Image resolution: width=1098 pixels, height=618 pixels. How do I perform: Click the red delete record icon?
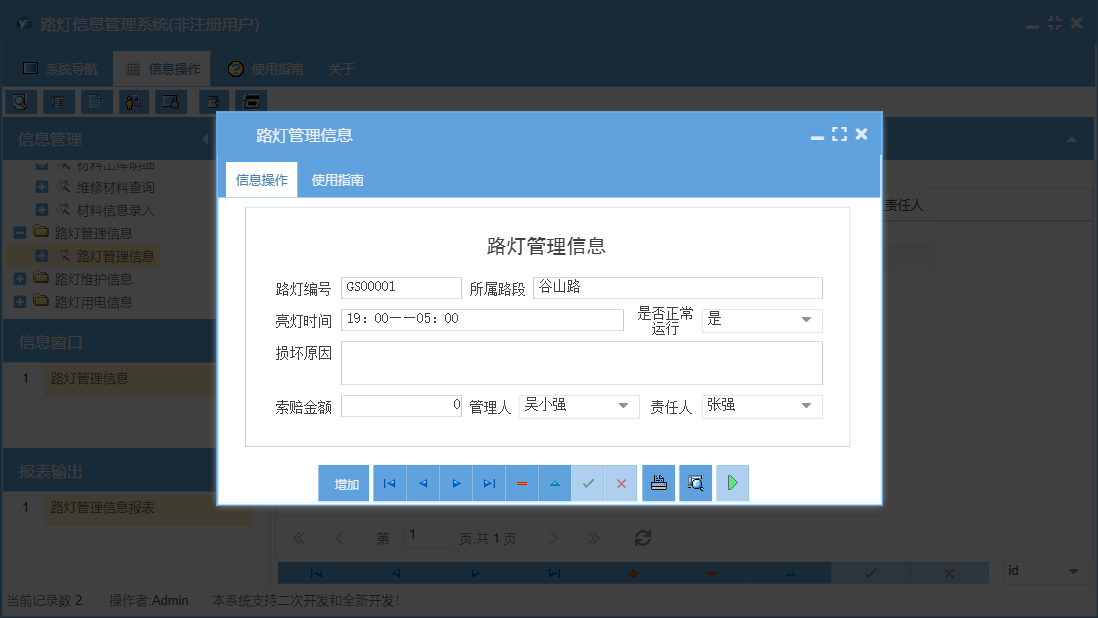(x=522, y=483)
